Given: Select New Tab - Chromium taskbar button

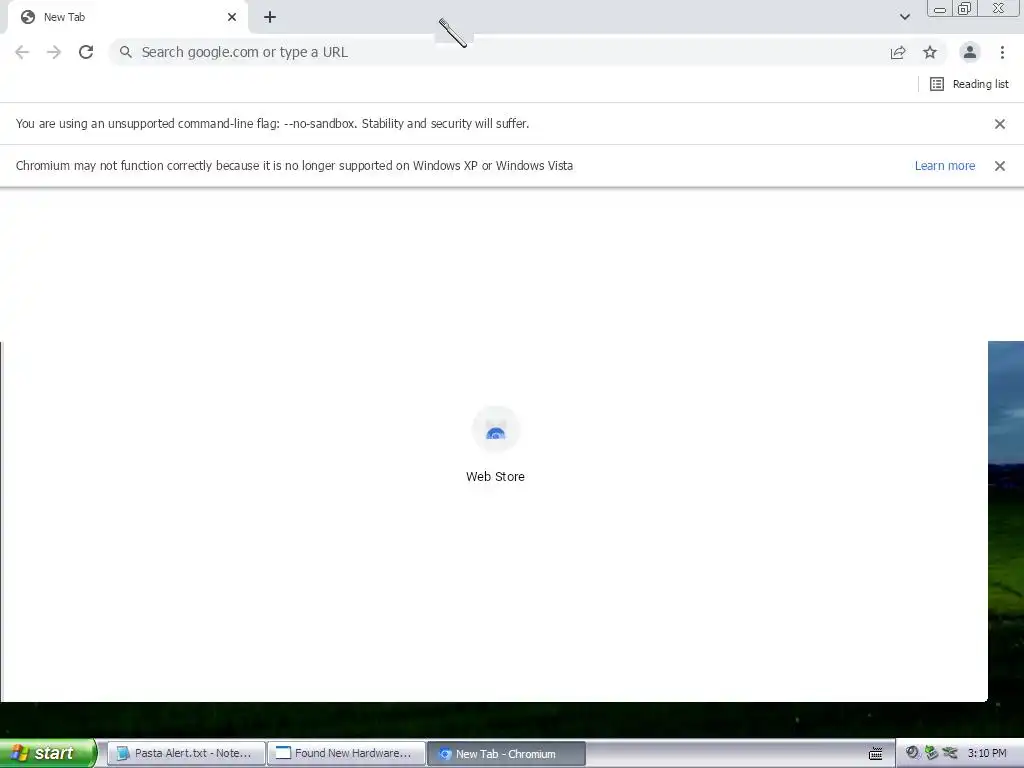Looking at the screenshot, I should coord(507,754).
